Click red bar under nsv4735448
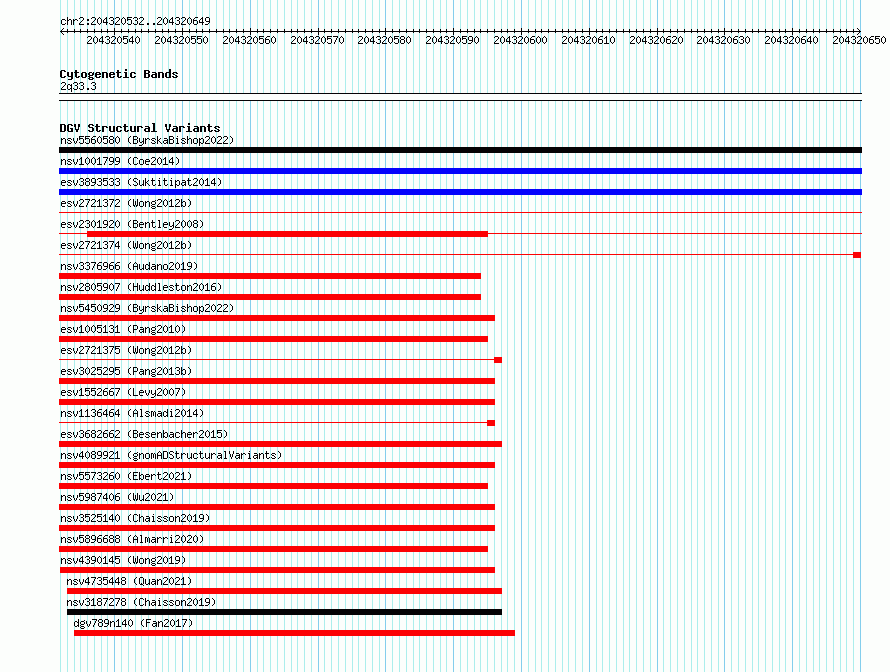890x672 pixels. point(284,591)
